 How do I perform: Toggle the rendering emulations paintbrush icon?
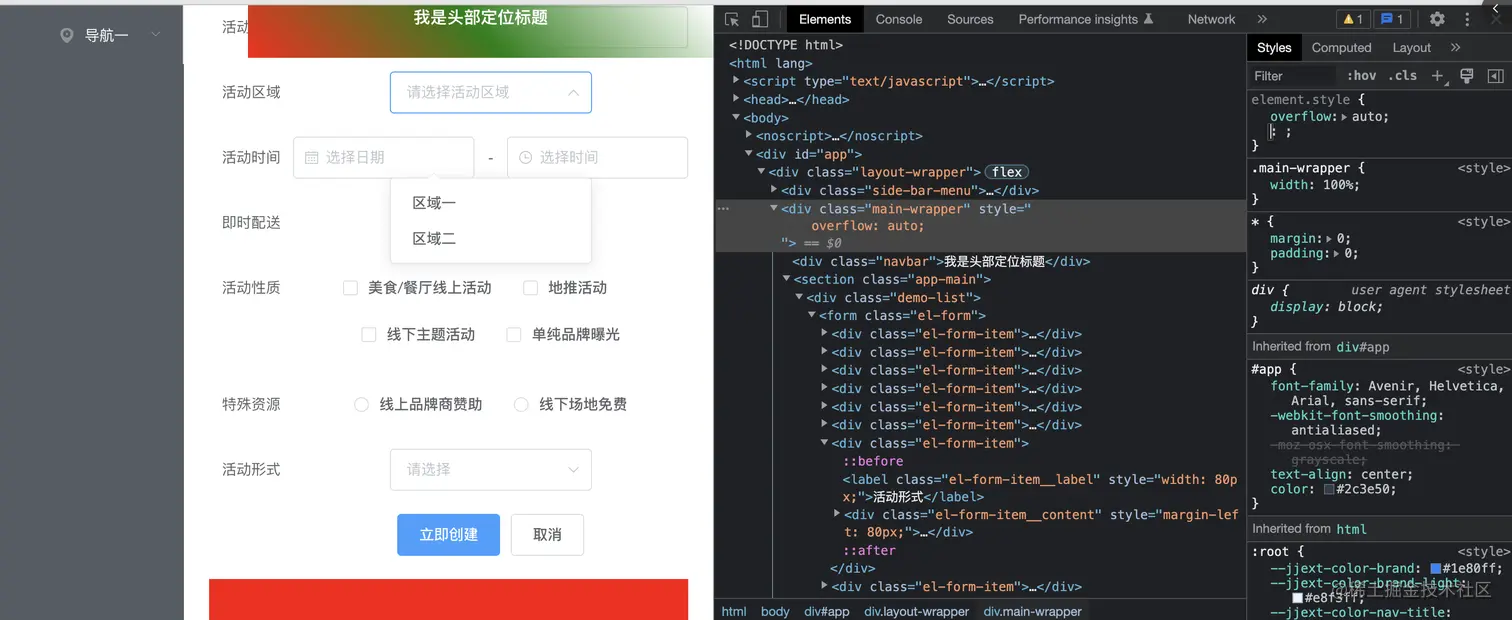(1467, 75)
